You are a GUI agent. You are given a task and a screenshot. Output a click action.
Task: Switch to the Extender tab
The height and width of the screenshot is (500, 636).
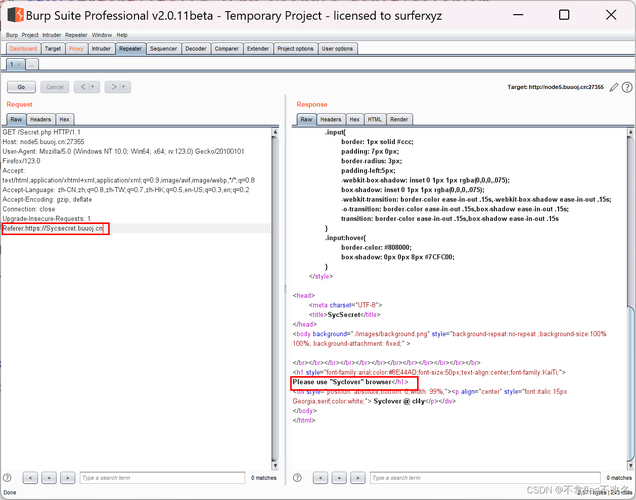258,49
